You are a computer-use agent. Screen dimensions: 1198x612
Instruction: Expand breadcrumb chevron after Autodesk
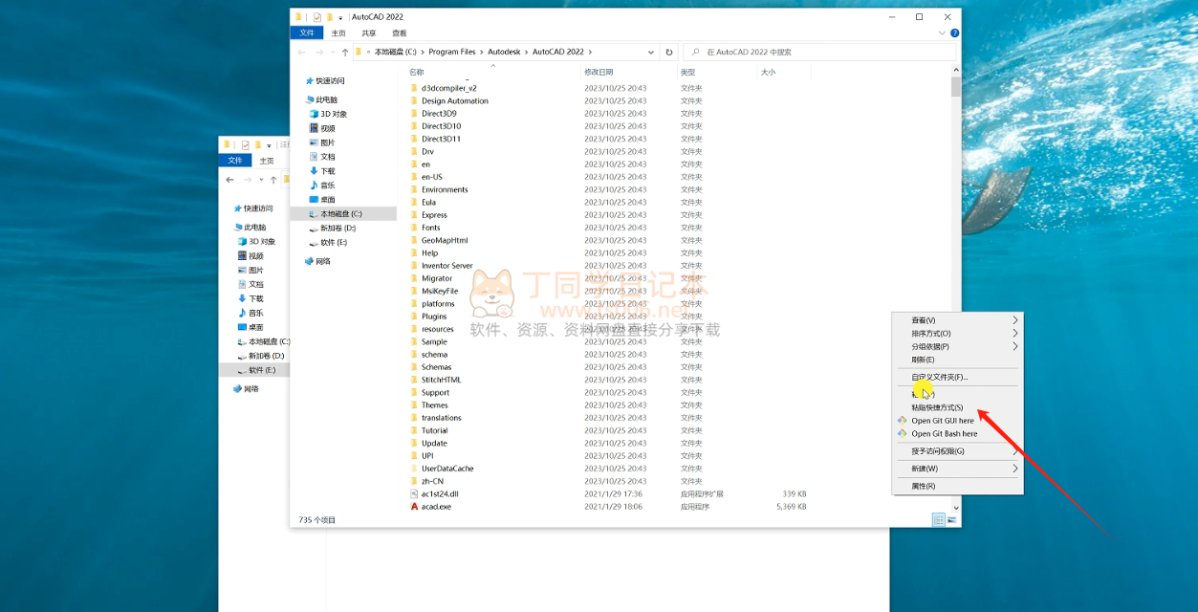click(526, 52)
